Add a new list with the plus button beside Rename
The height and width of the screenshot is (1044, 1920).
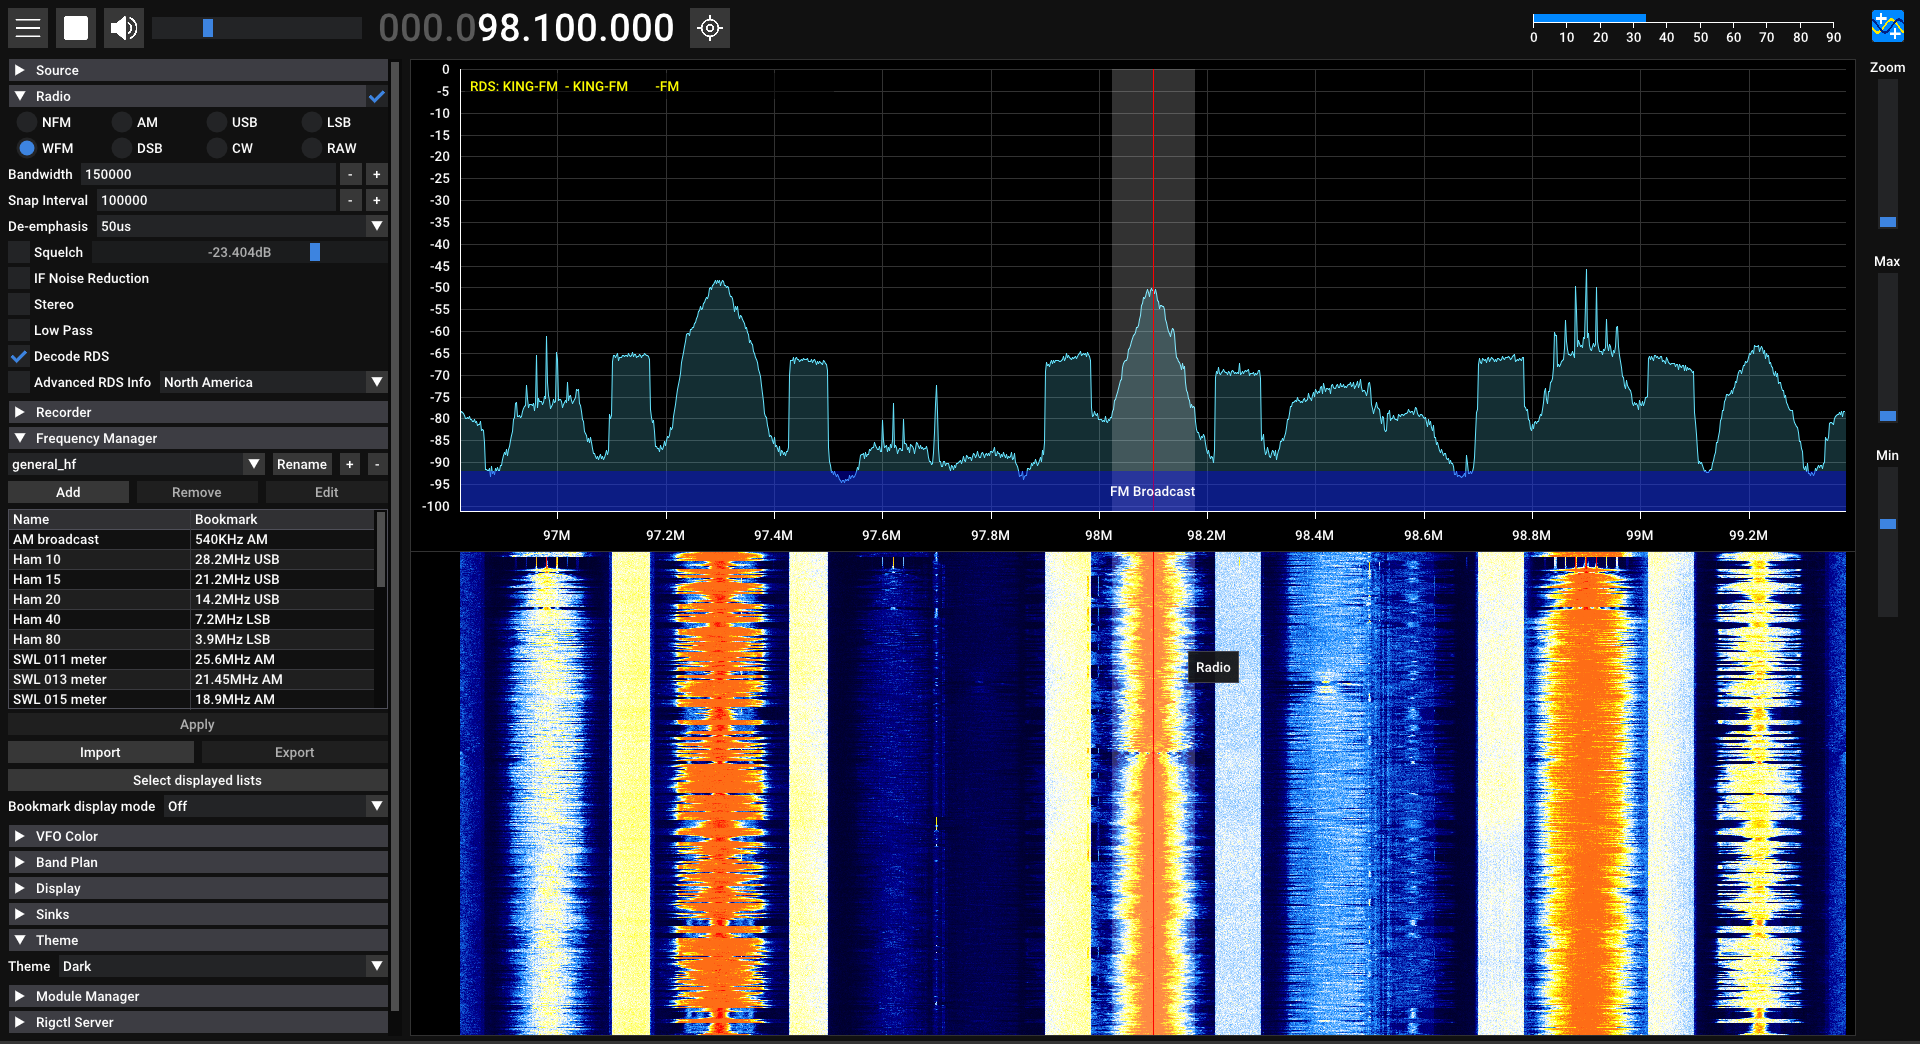[350, 464]
